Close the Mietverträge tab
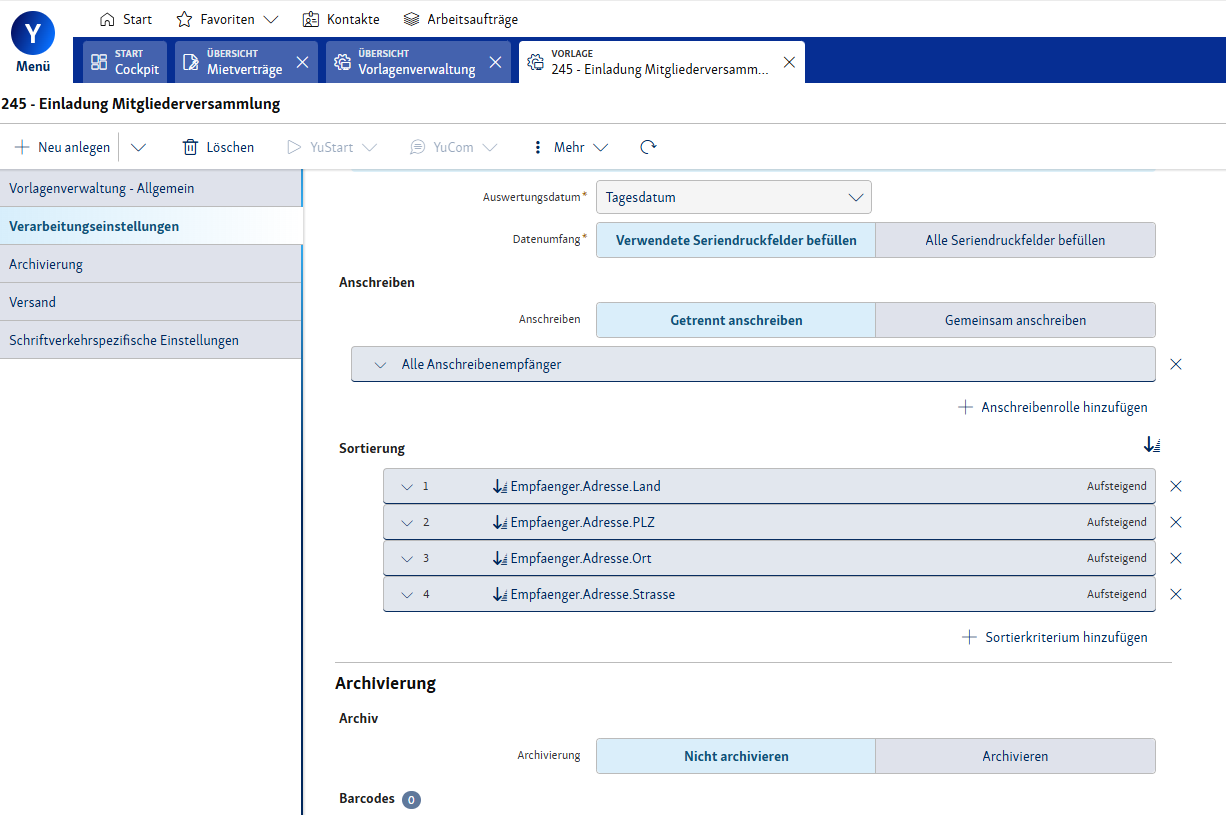 [303, 62]
